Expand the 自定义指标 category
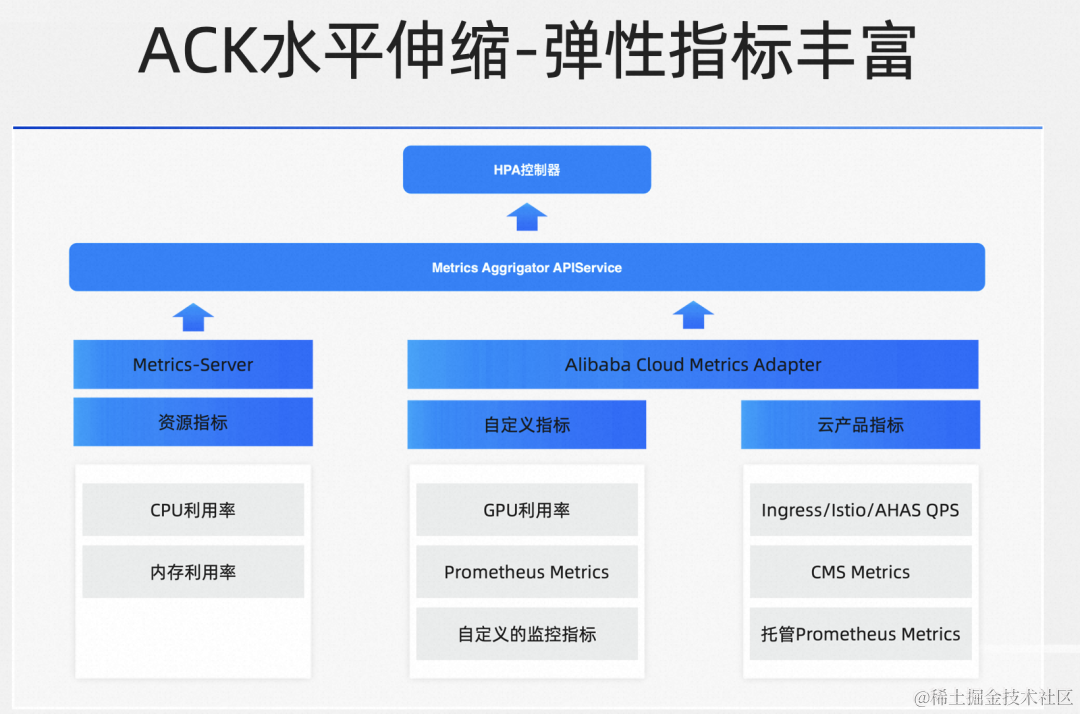This screenshot has height=714, width=1080. click(526, 424)
